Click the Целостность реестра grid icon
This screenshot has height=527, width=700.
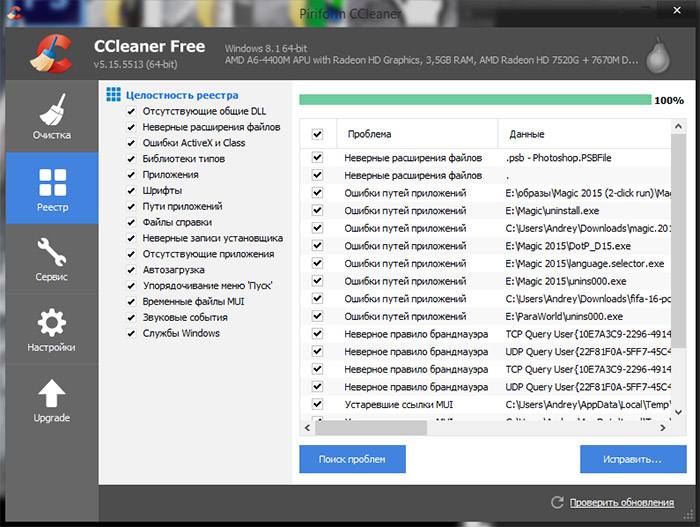[113, 95]
